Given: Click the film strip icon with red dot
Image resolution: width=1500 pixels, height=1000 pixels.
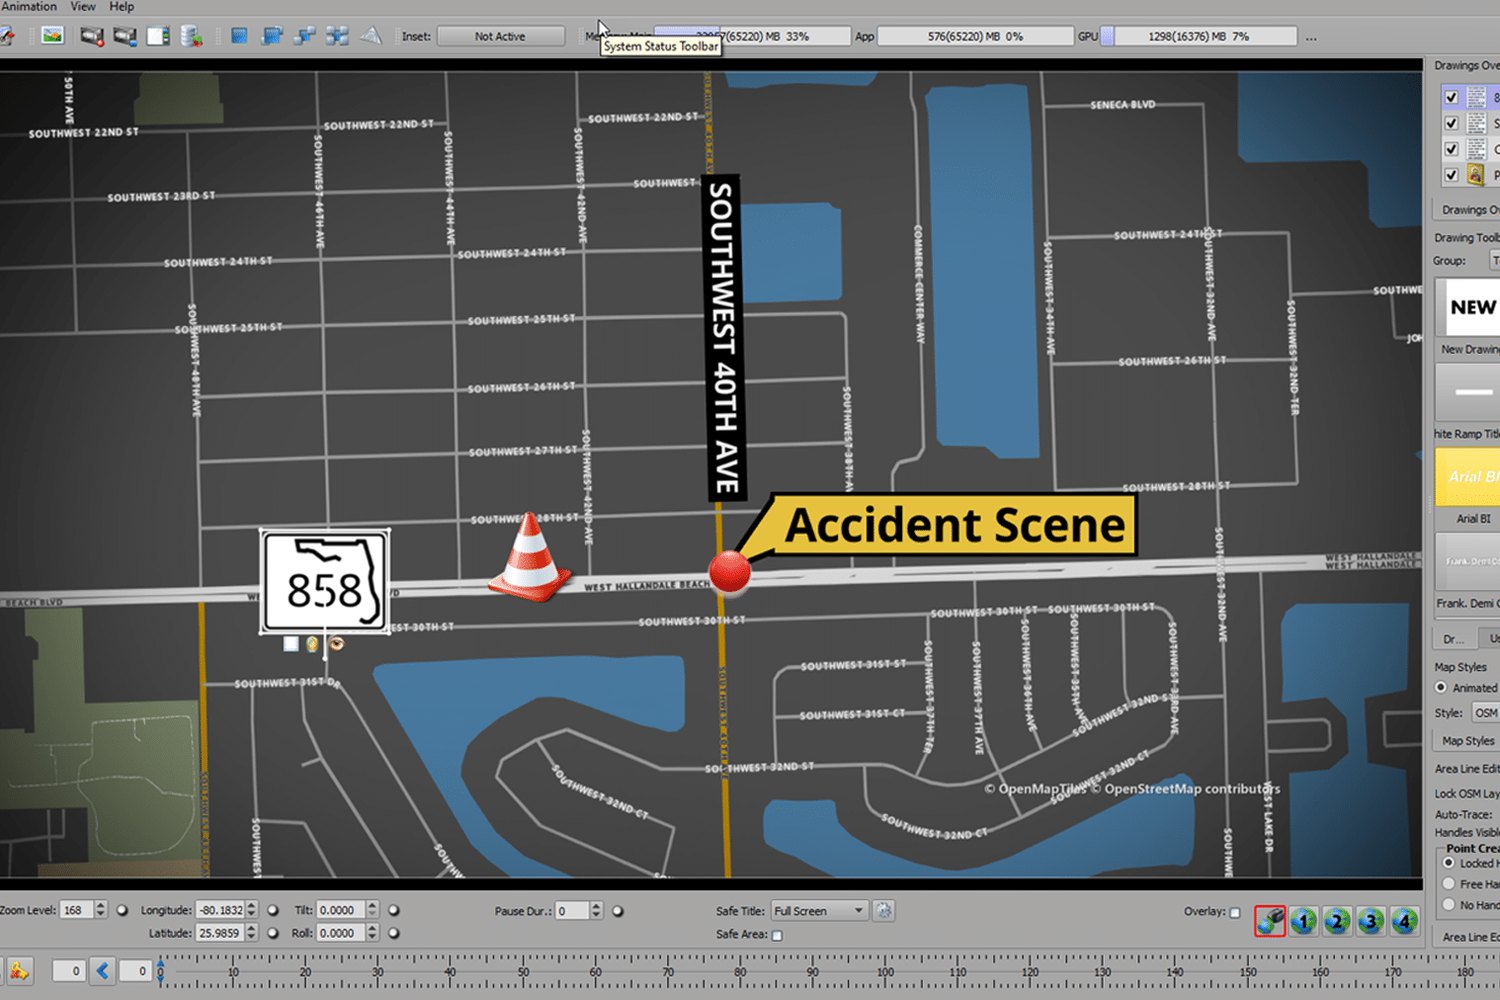Looking at the screenshot, I should point(92,36).
